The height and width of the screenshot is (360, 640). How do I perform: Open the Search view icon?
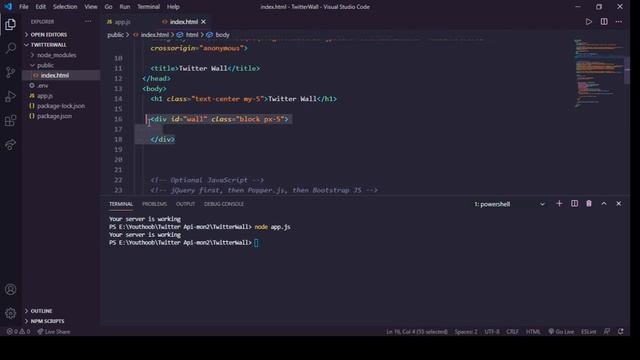click(11, 48)
